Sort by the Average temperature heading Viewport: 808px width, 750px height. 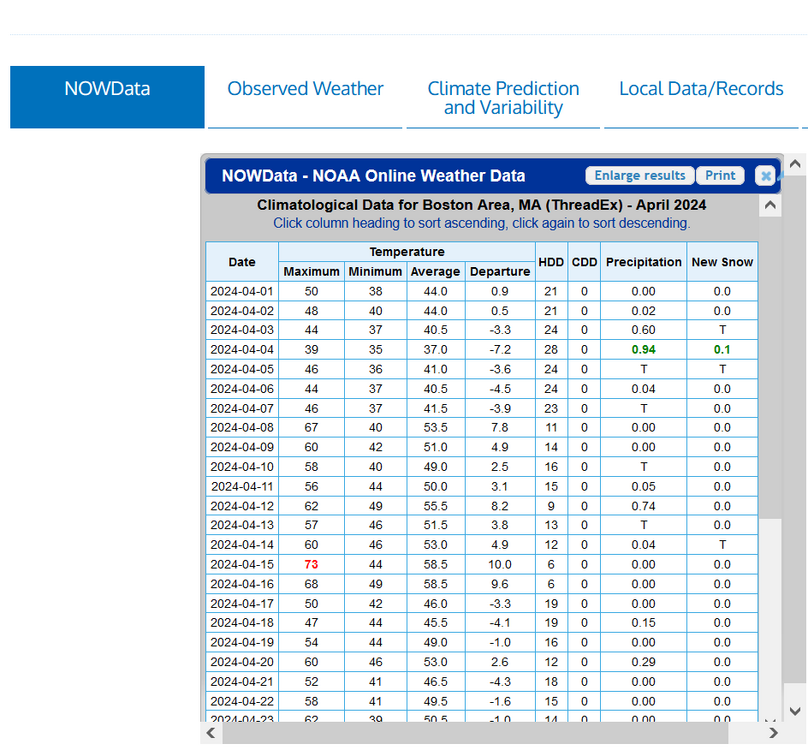pos(435,272)
